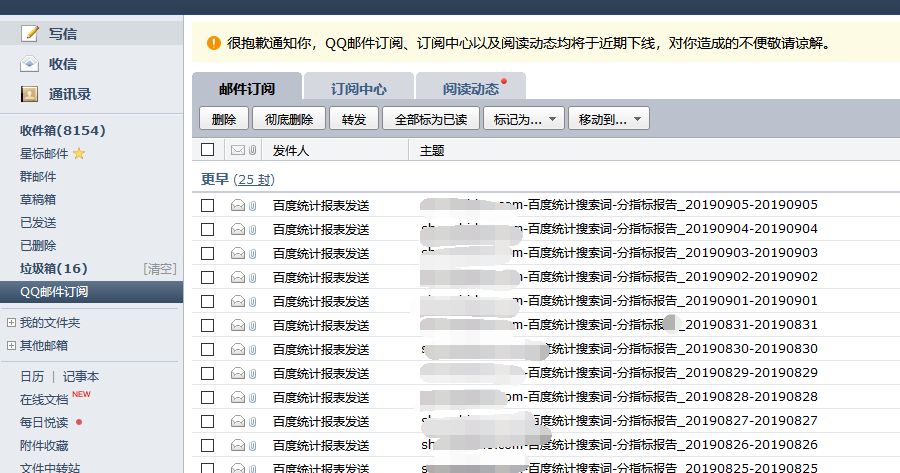Click envelope icon of the 20190903 report row
The image size is (900, 473).
click(x=238, y=254)
